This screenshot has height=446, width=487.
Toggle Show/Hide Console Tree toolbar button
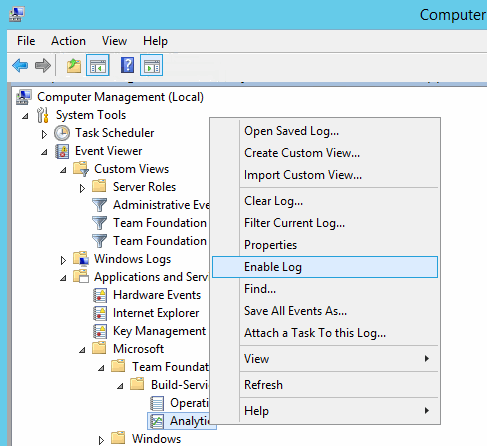coord(98,65)
